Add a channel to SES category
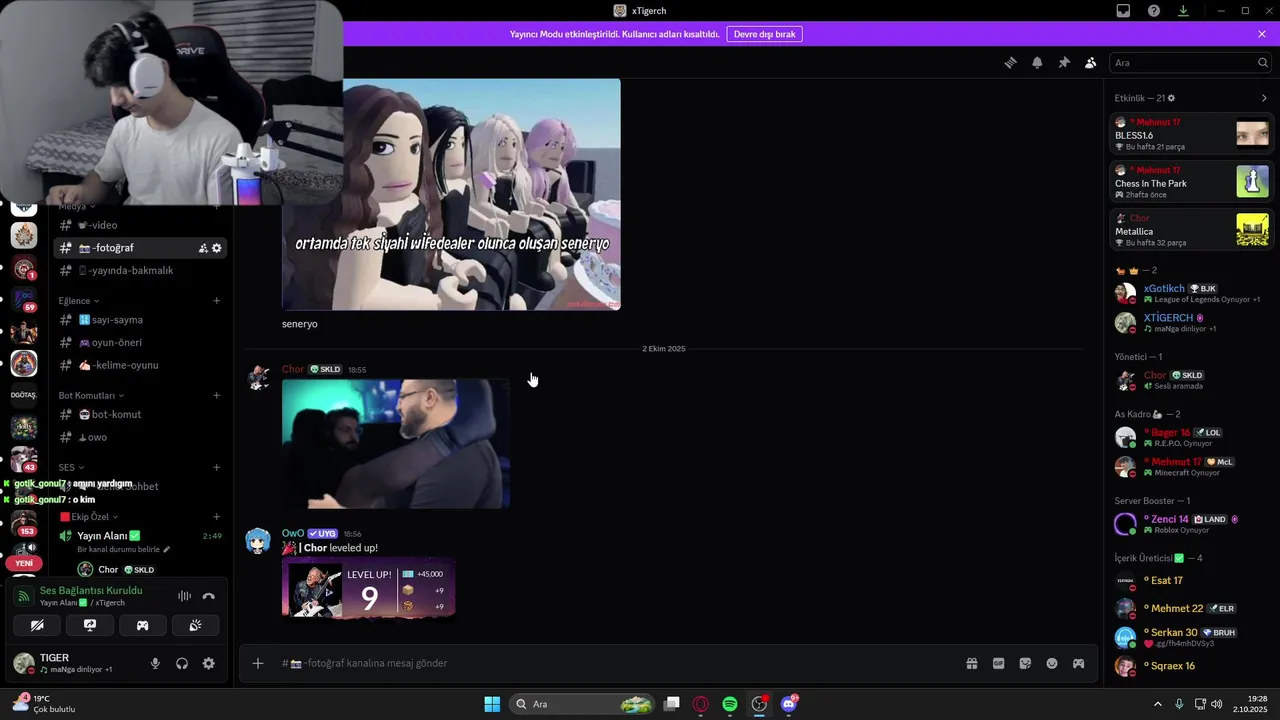This screenshot has width=1280, height=720. pos(217,467)
